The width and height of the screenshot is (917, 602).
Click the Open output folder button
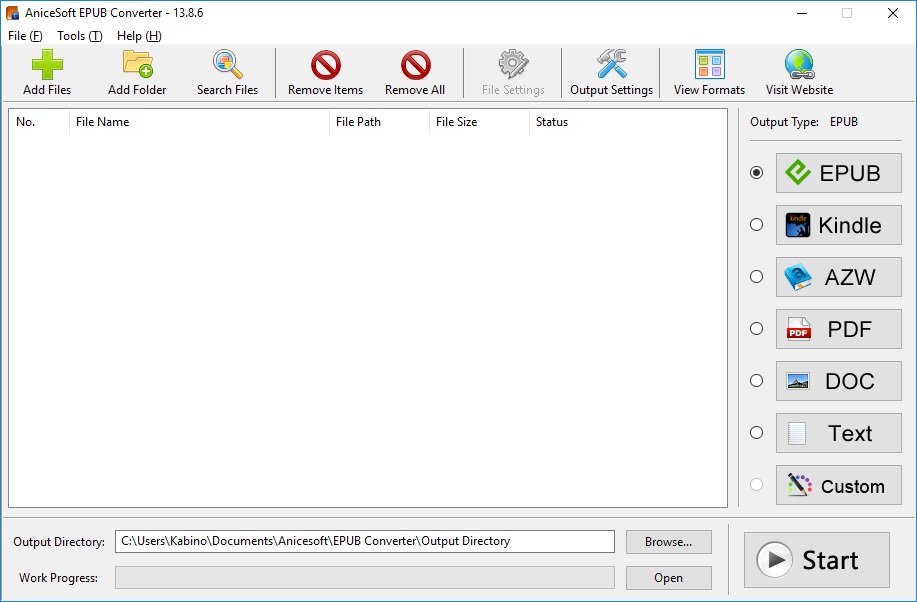pyautogui.click(x=668, y=578)
